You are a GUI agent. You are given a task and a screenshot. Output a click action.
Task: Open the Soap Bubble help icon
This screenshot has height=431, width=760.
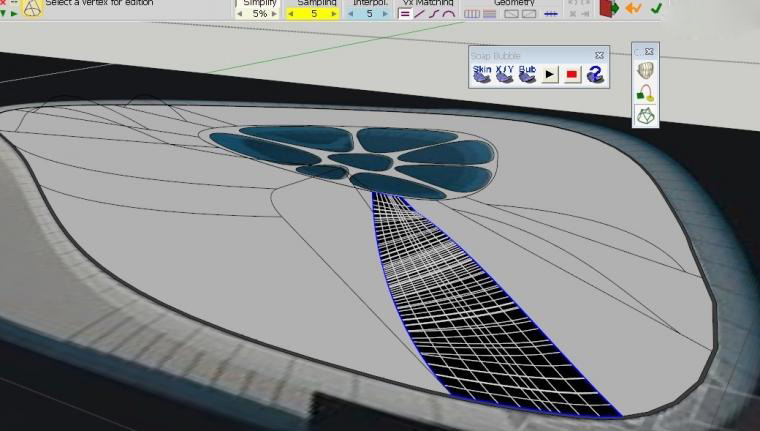point(595,75)
